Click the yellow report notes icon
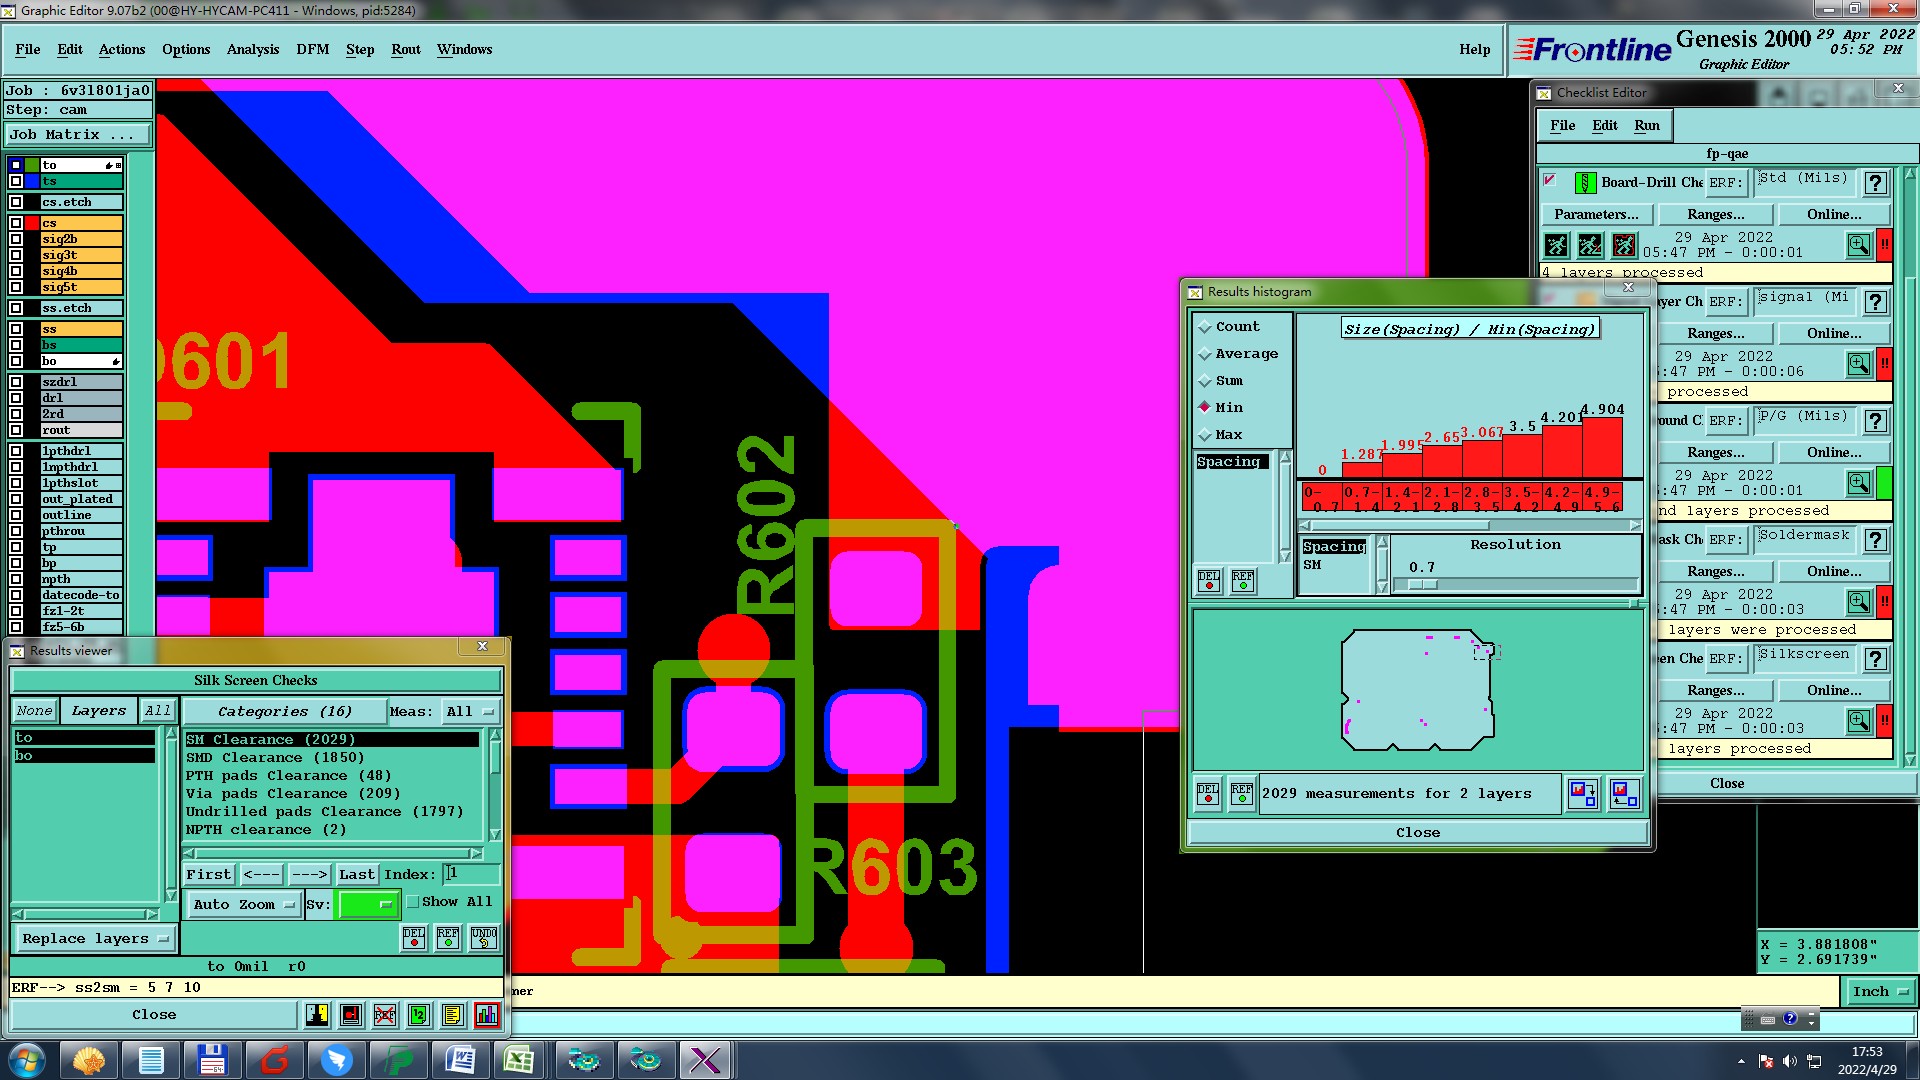1920x1080 pixels. click(453, 1015)
